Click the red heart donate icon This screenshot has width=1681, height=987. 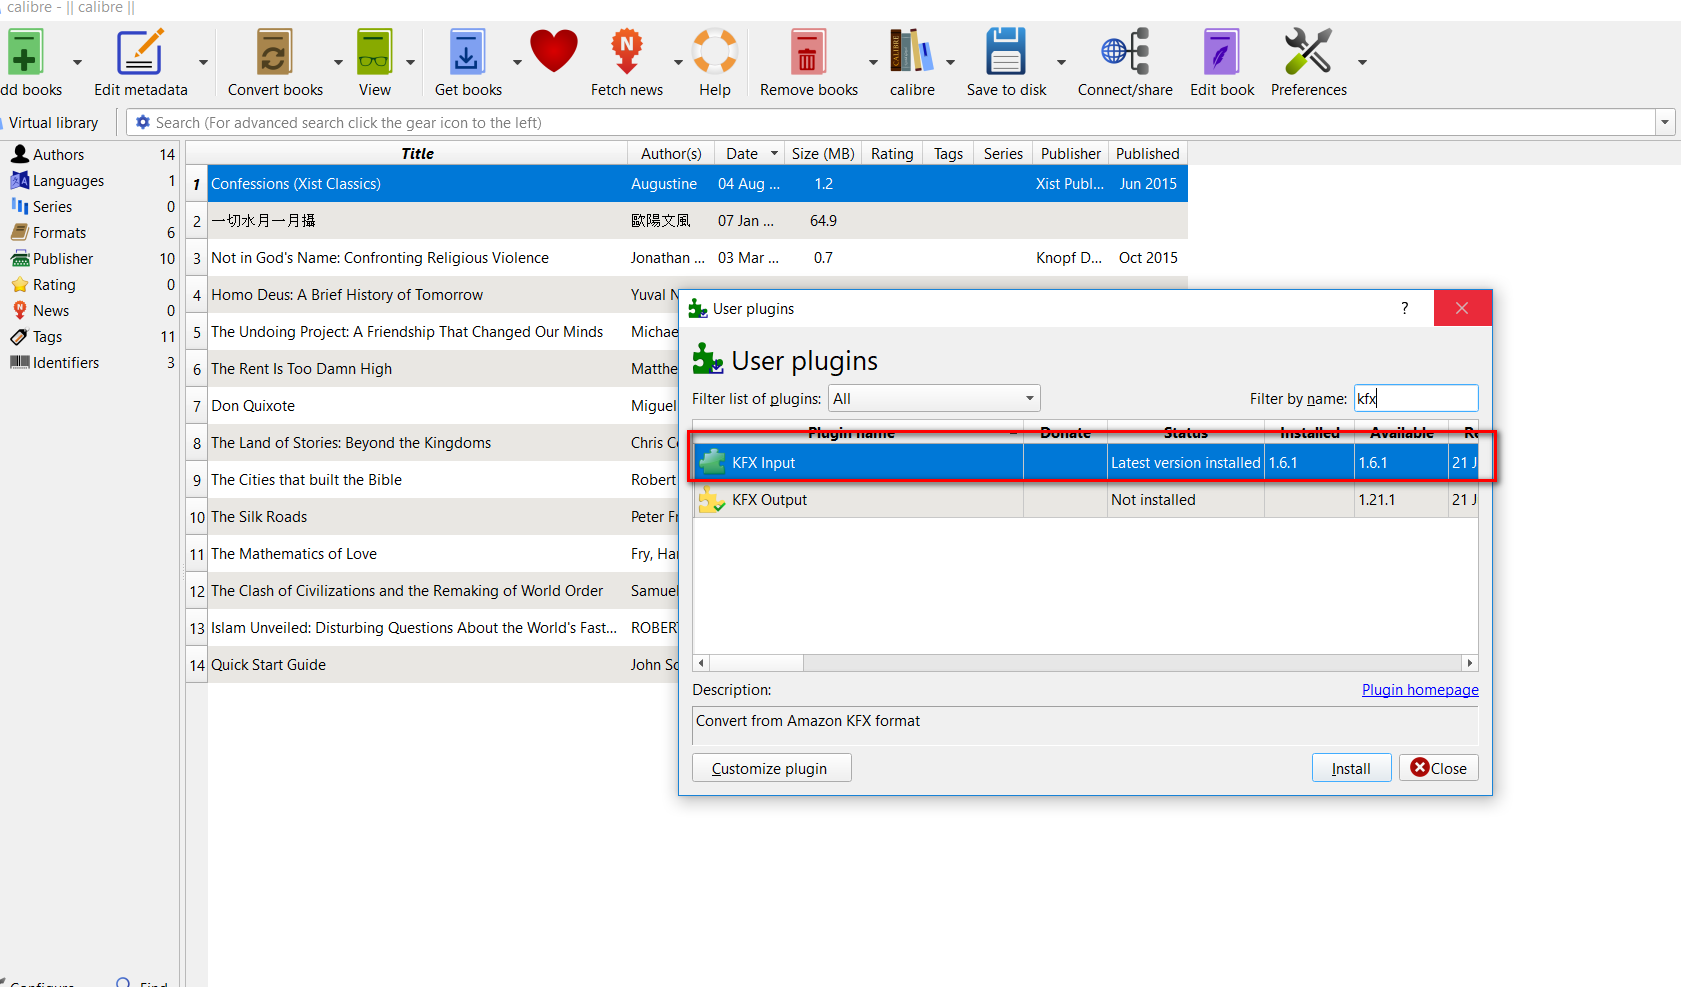[x=554, y=51]
